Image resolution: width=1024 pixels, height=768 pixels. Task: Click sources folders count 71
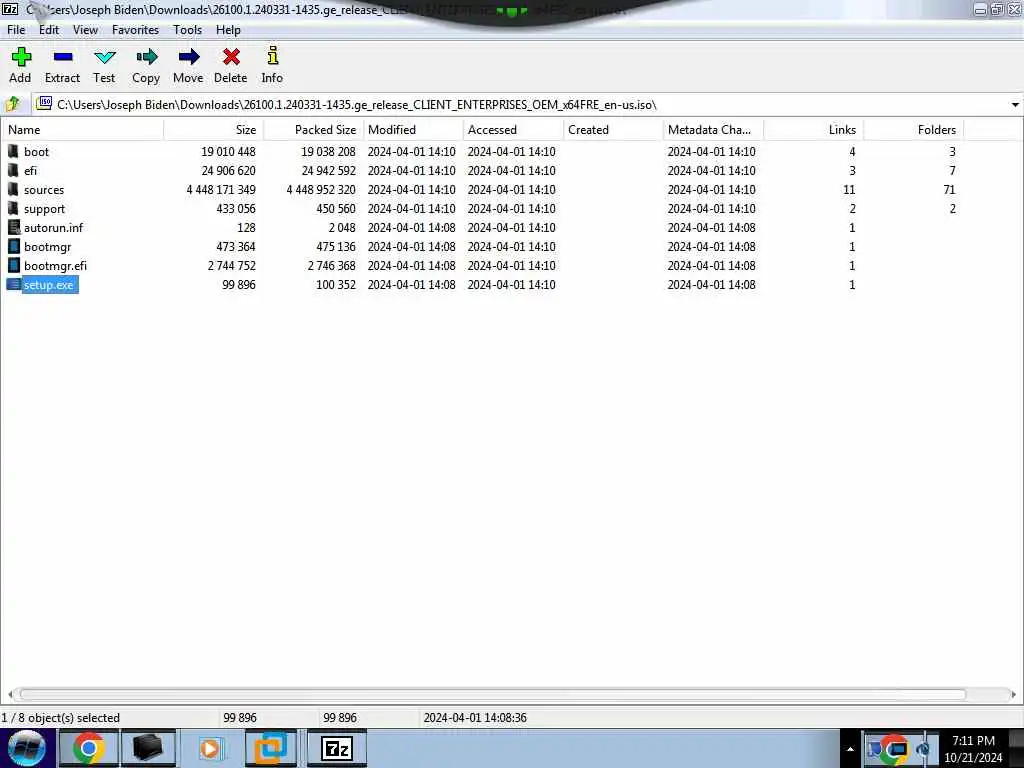pos(950,190)
